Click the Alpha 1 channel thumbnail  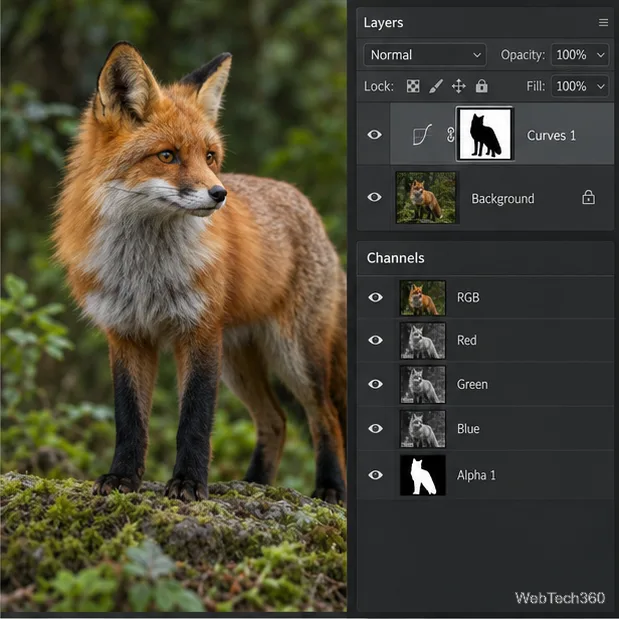click(x=422, y=475)
